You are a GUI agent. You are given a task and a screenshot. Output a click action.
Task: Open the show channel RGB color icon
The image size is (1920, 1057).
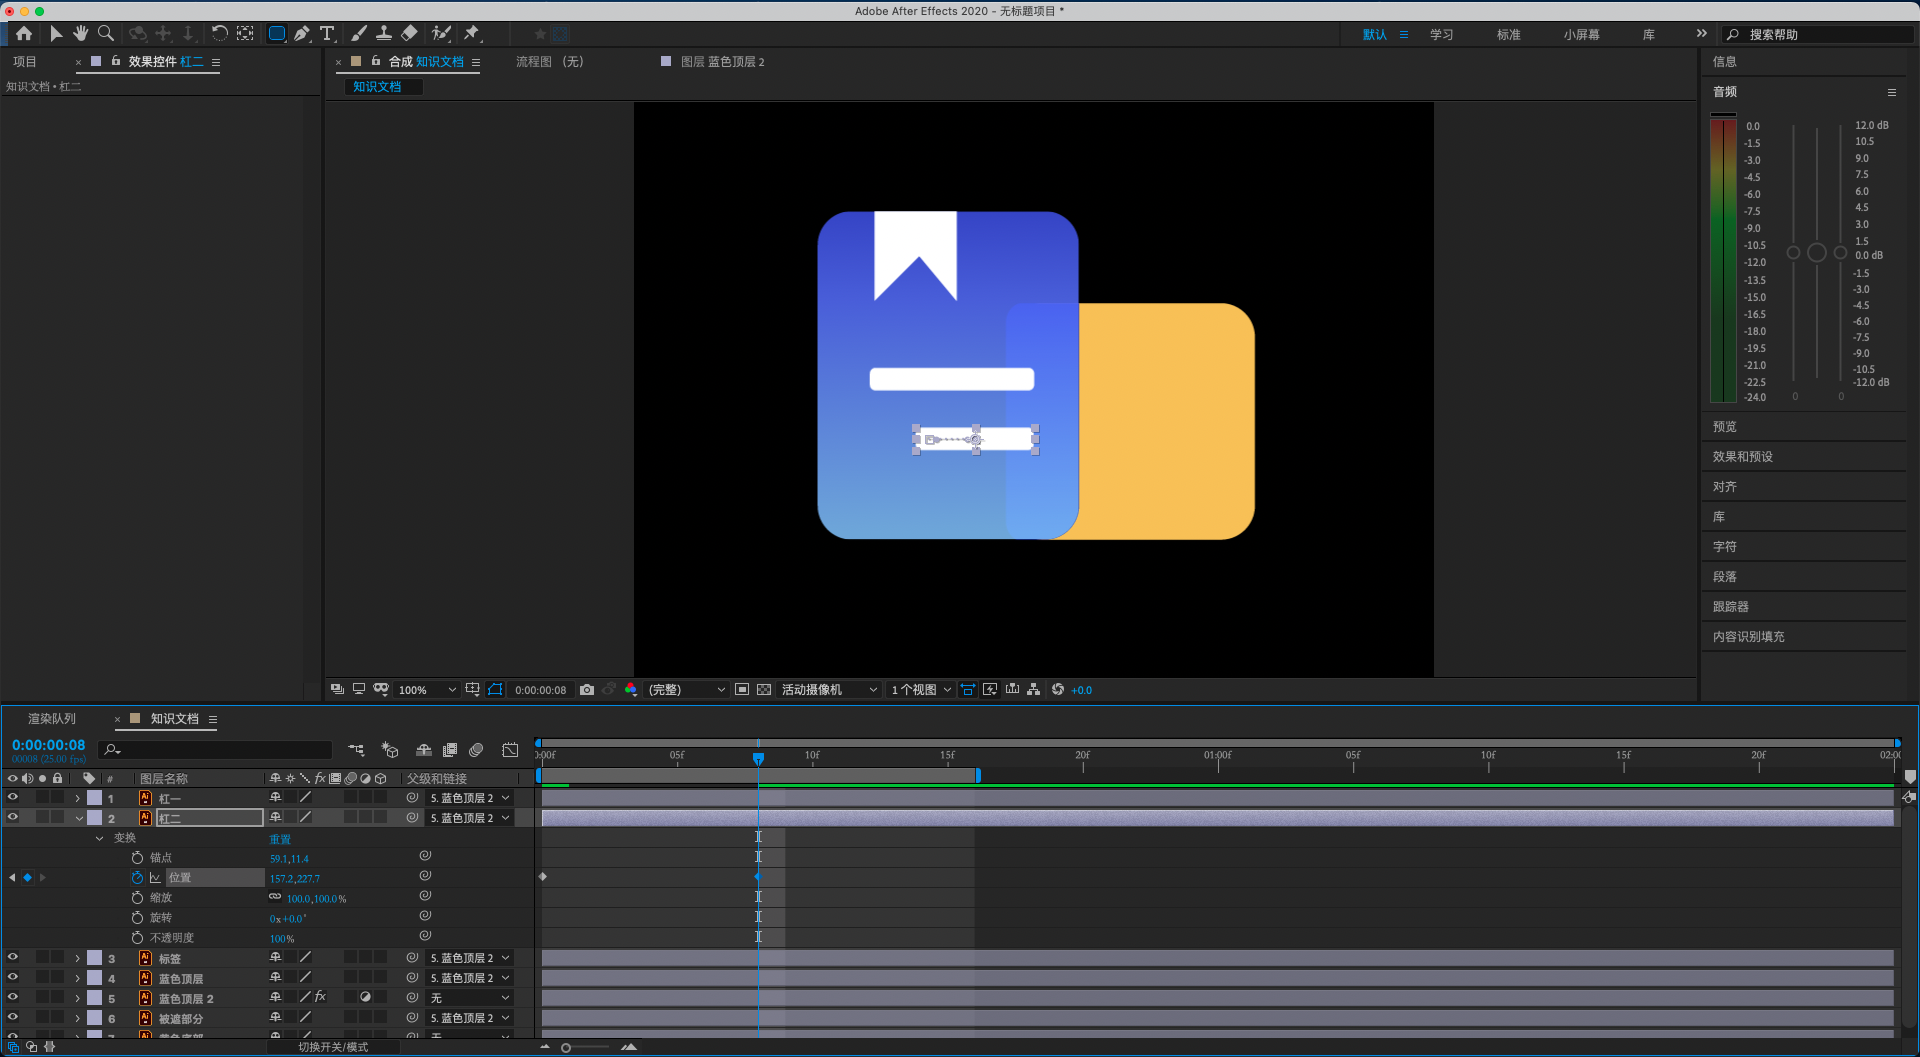click(631, 690)
